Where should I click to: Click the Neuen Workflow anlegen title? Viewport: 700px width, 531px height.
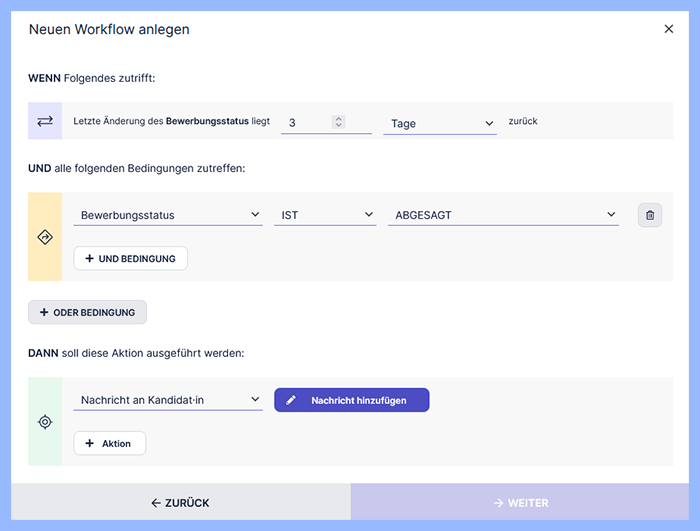109,29
